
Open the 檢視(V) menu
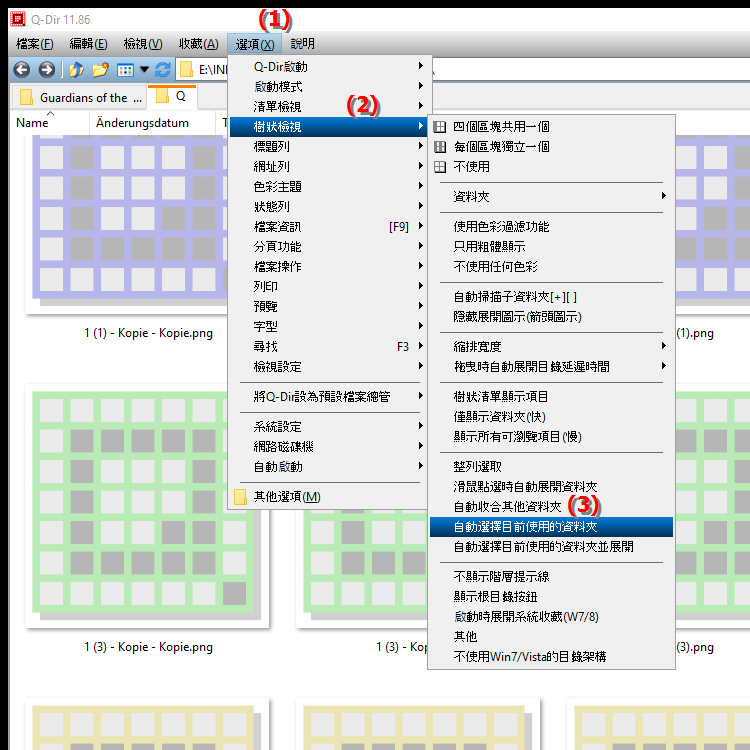click(x=143, y=44)
